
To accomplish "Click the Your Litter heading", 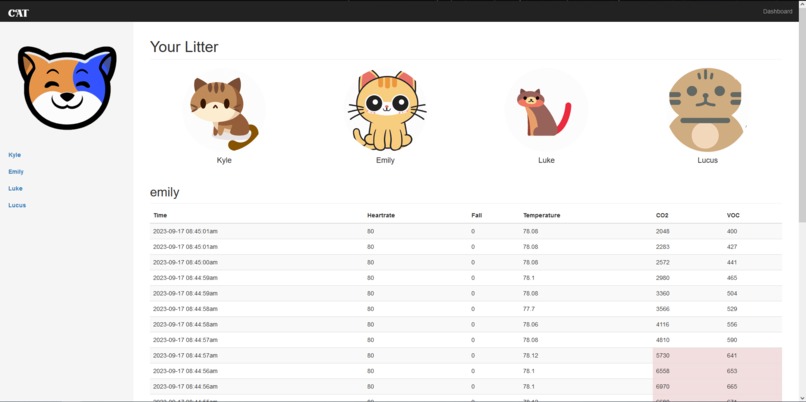I will click(x=184, y=47).
